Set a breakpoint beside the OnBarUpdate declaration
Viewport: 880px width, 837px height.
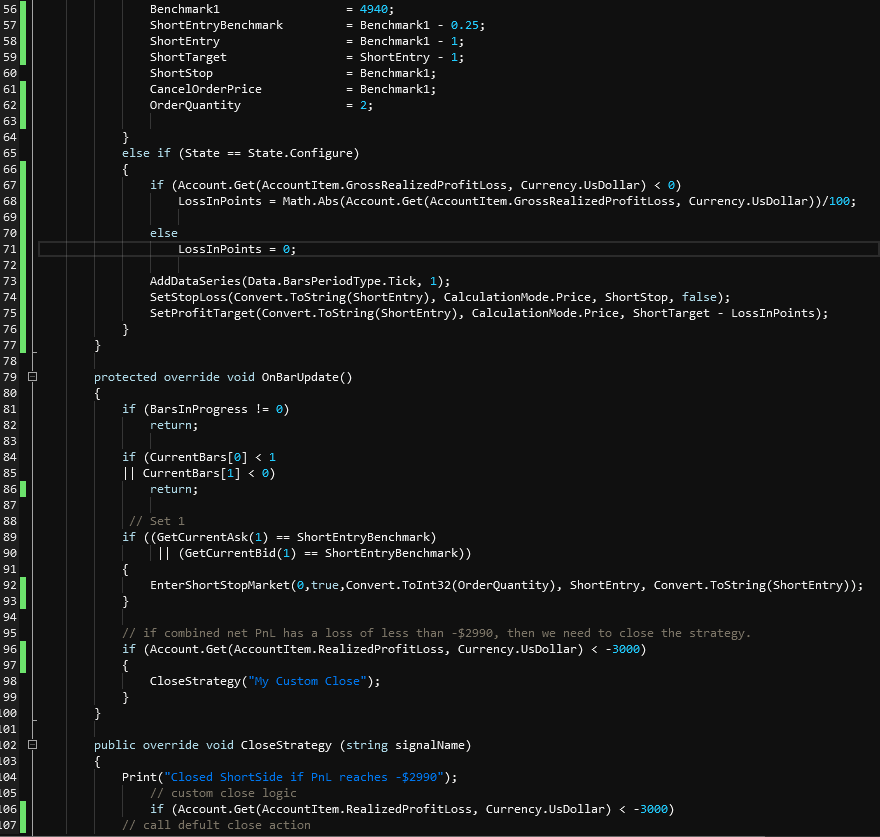pyautogui.click(x=8, y=377)
